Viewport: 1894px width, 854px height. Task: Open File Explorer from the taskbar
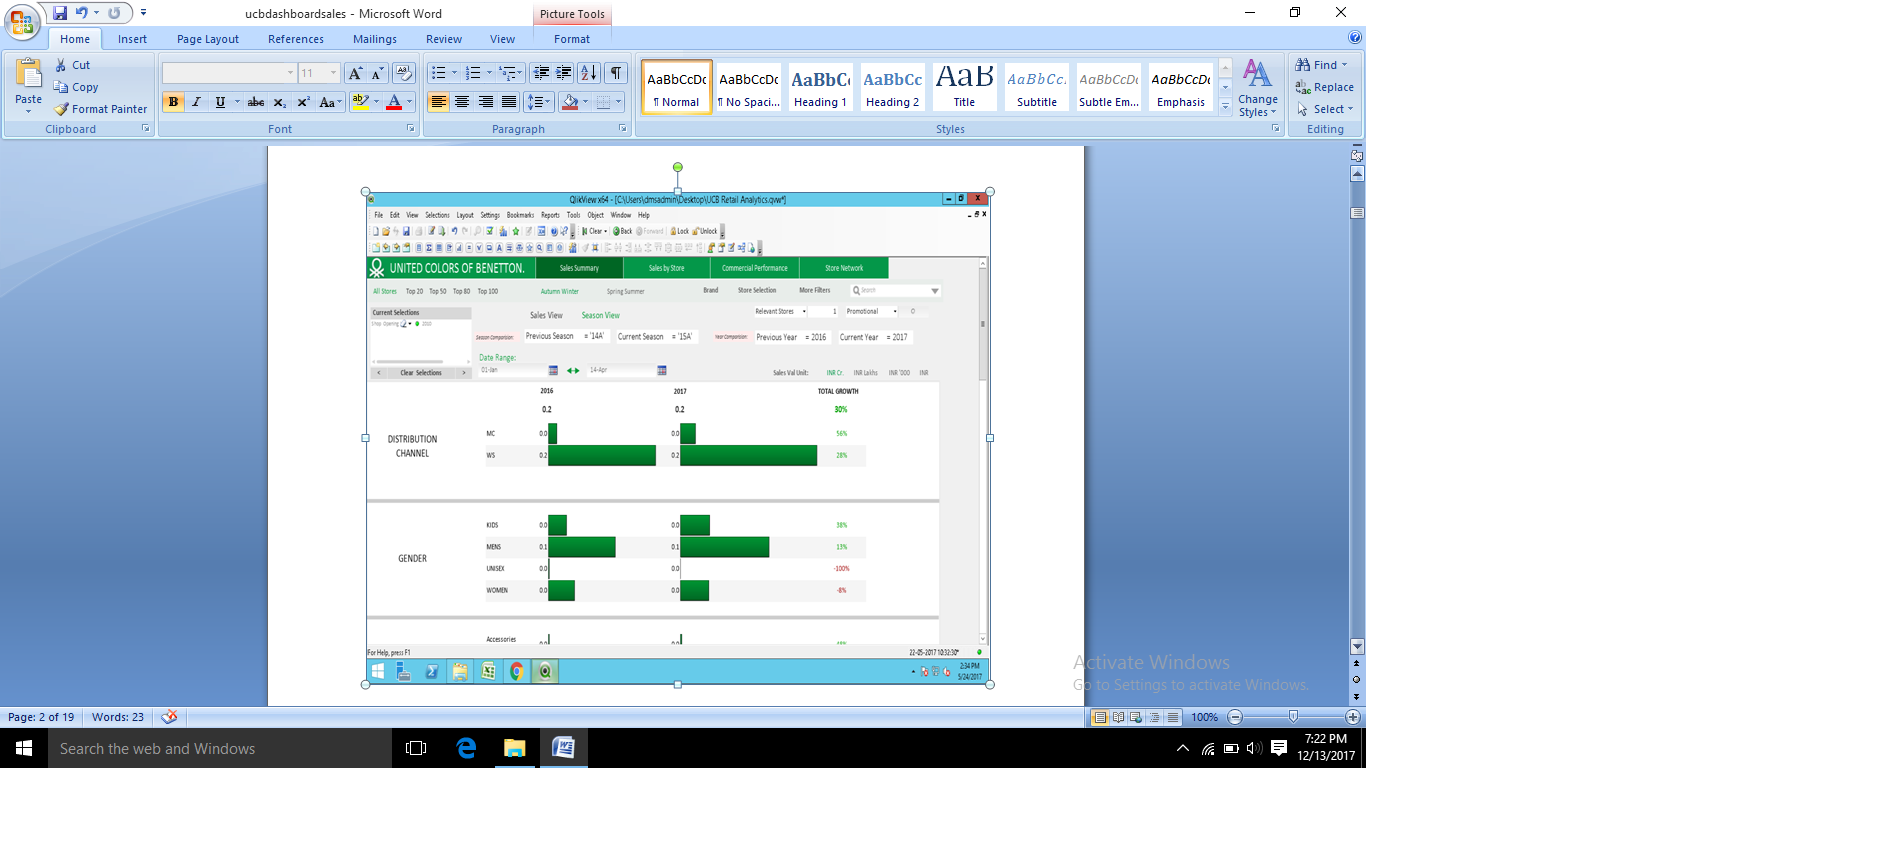pyautogui.click(x=515, y=748)
